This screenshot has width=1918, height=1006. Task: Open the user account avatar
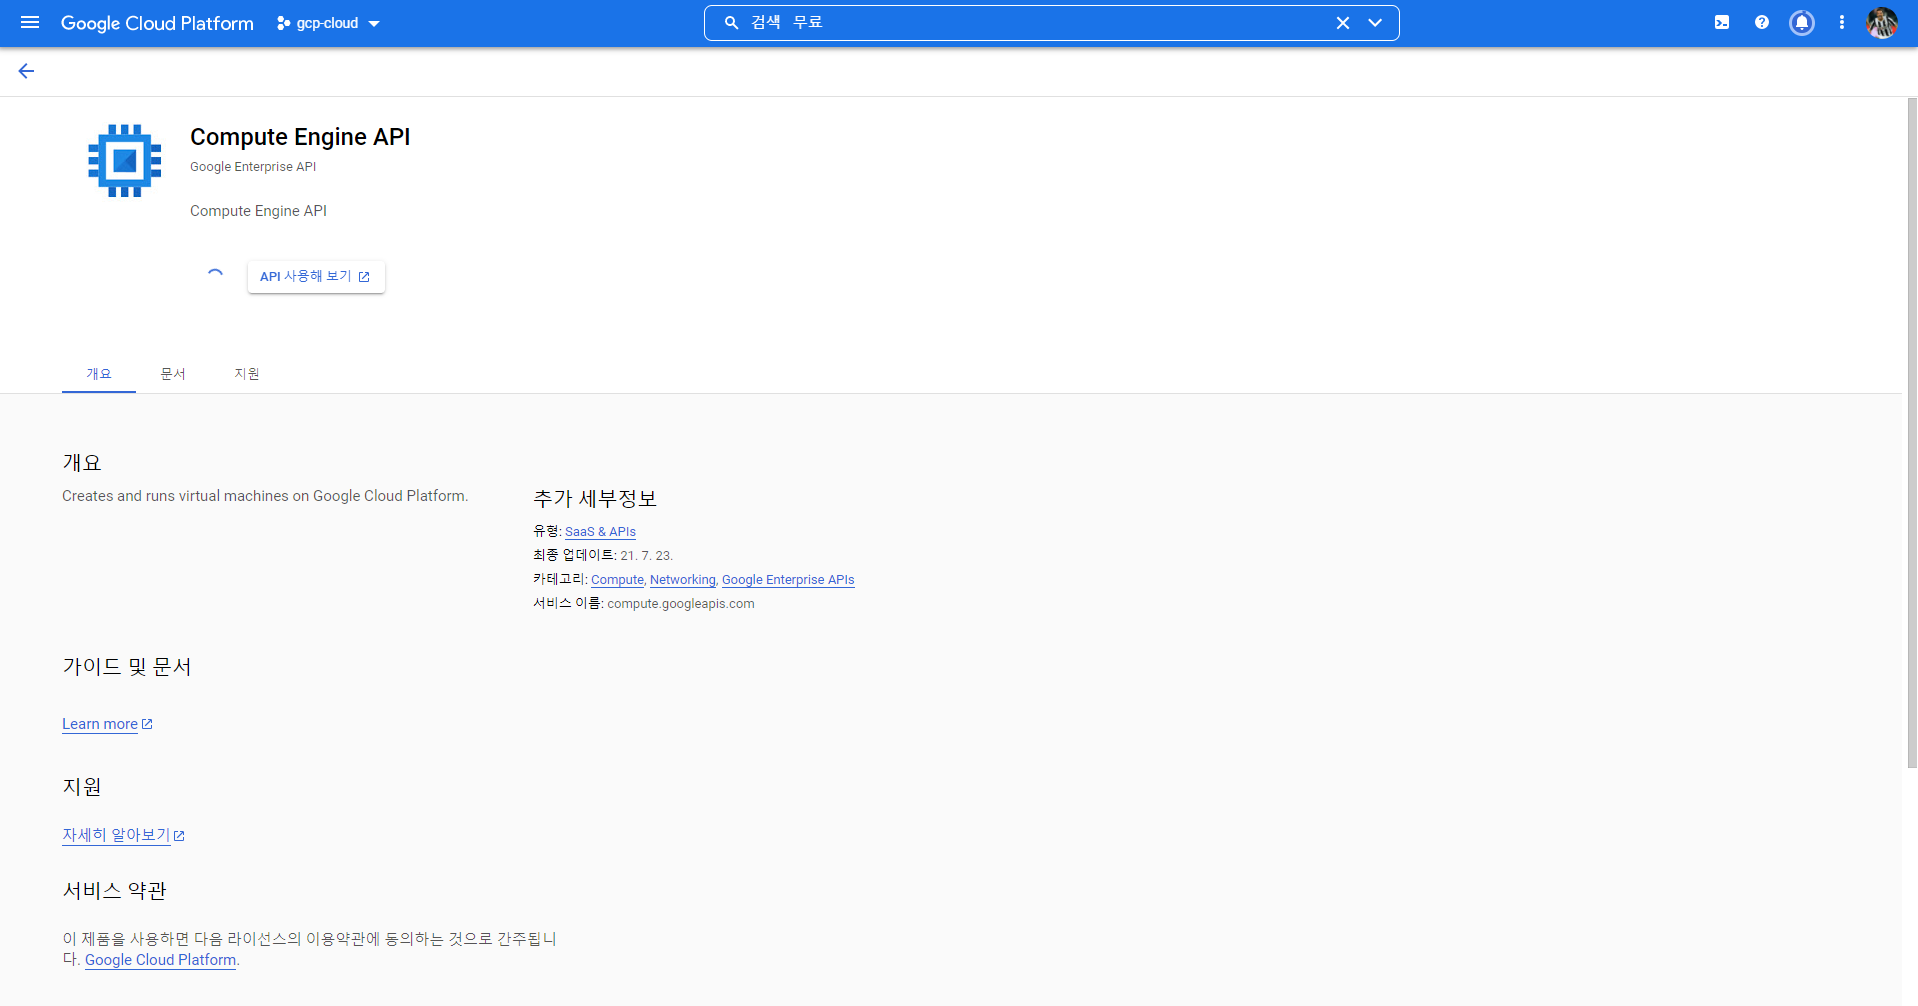[1882, 22]
